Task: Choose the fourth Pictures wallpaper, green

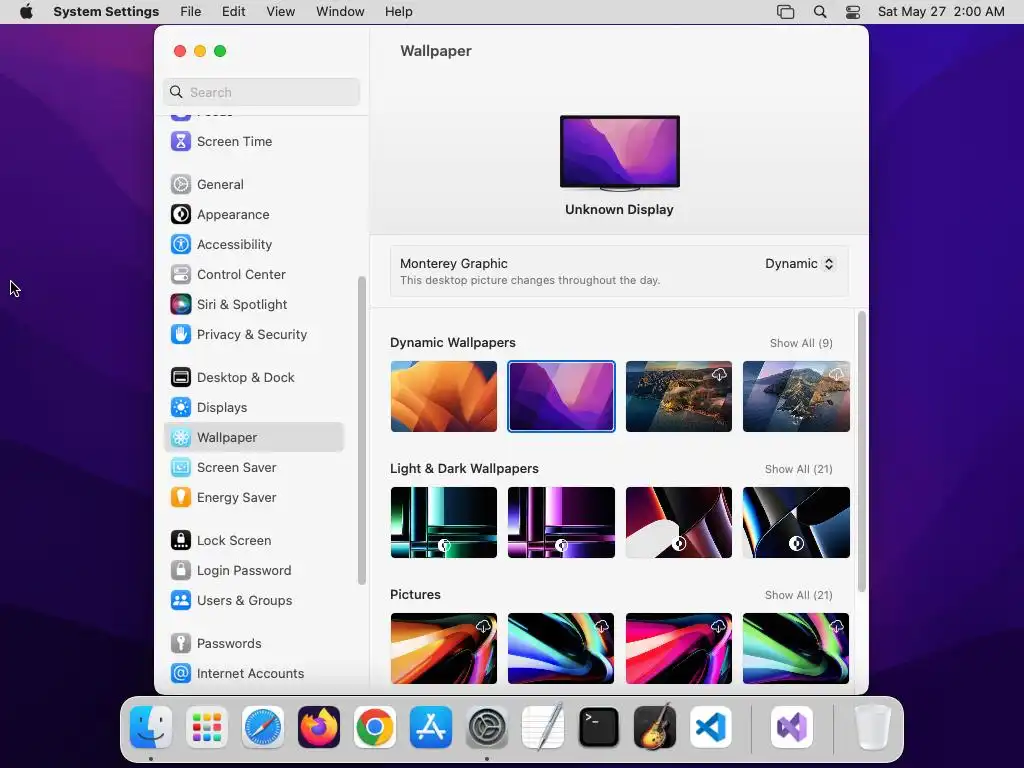Action: click(796, 648)
